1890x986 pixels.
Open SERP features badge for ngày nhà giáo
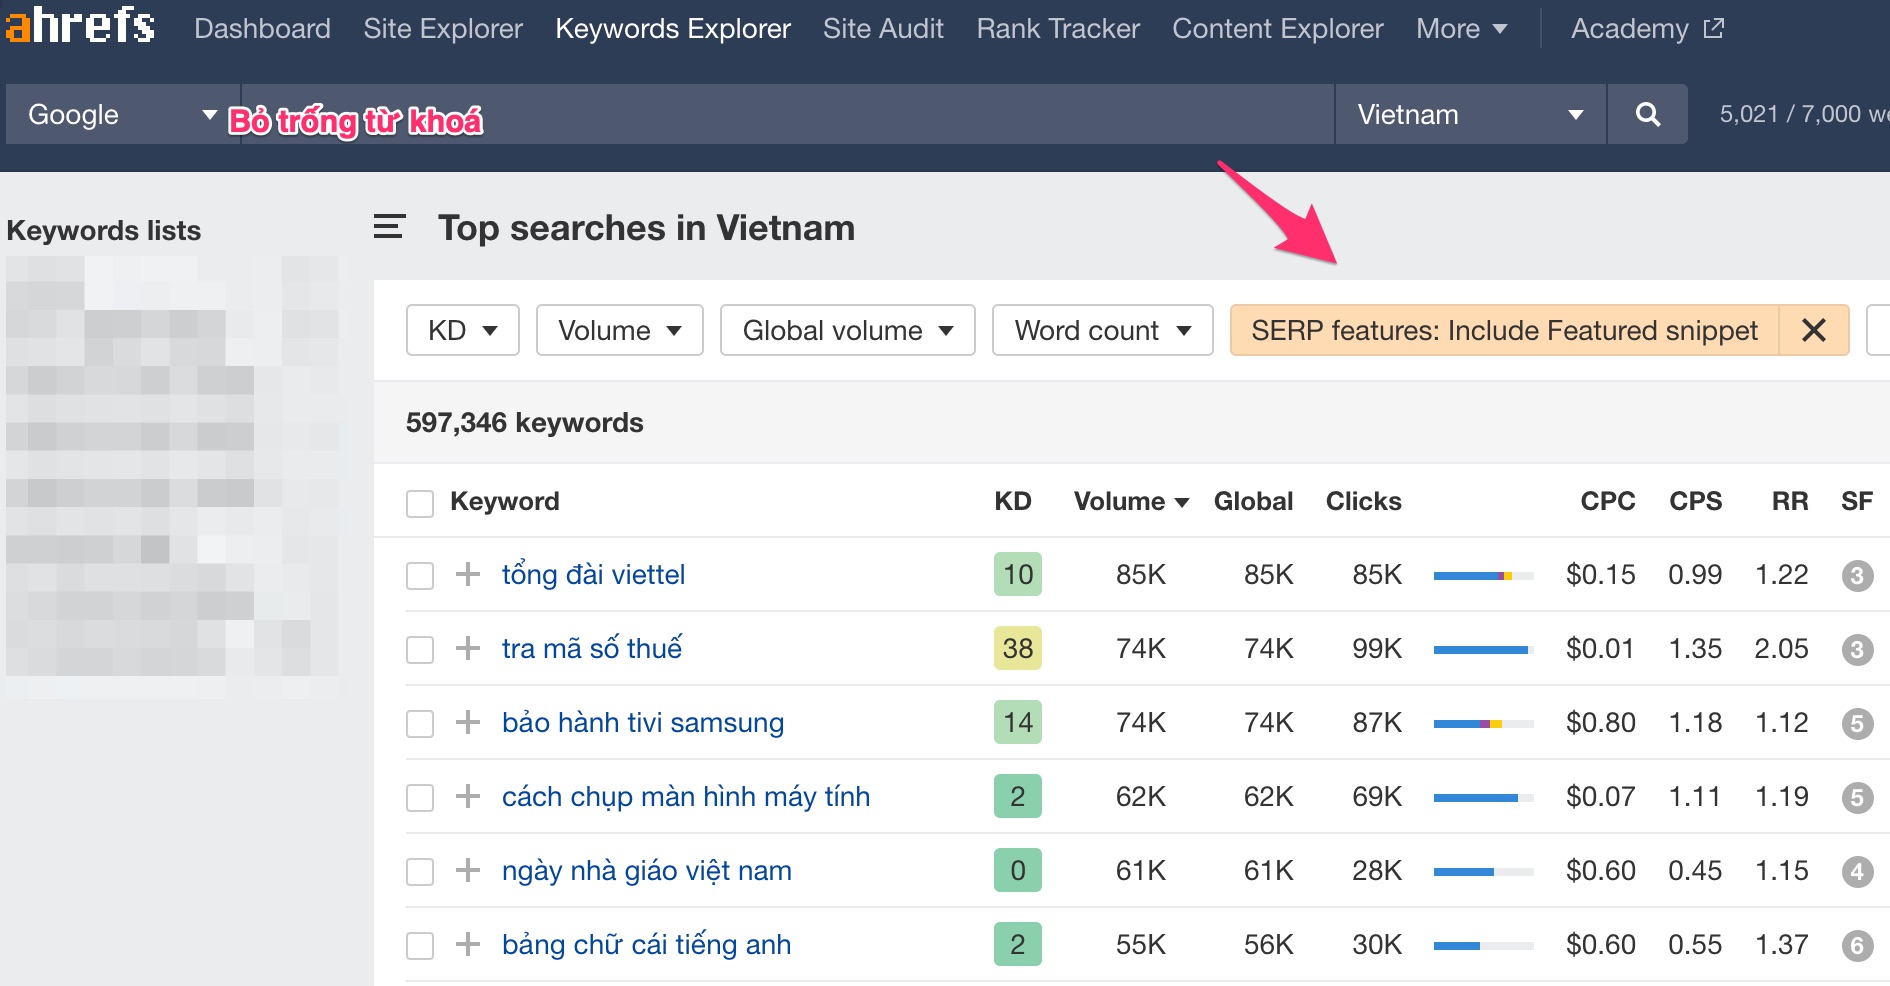point(1857,871)
